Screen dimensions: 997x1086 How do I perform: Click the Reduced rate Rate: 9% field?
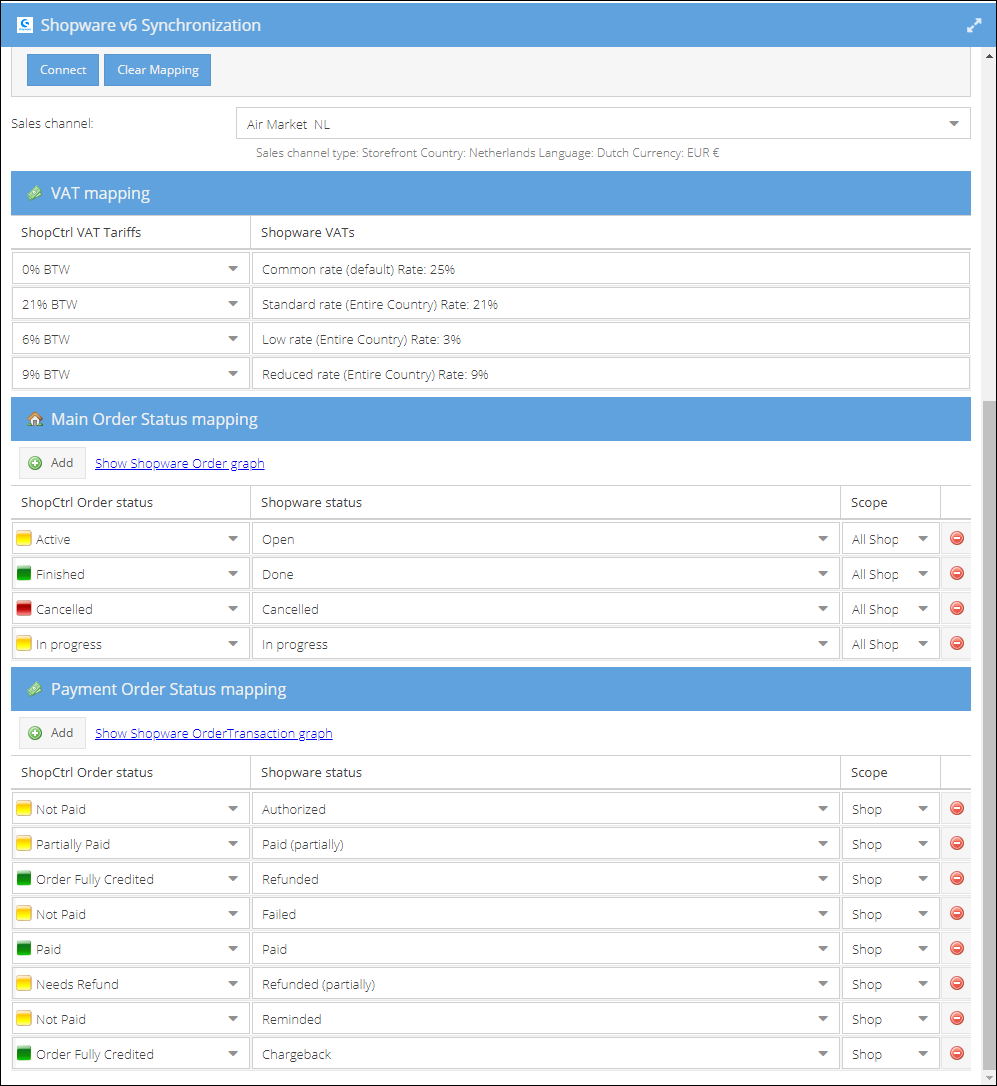pos(610,374)
